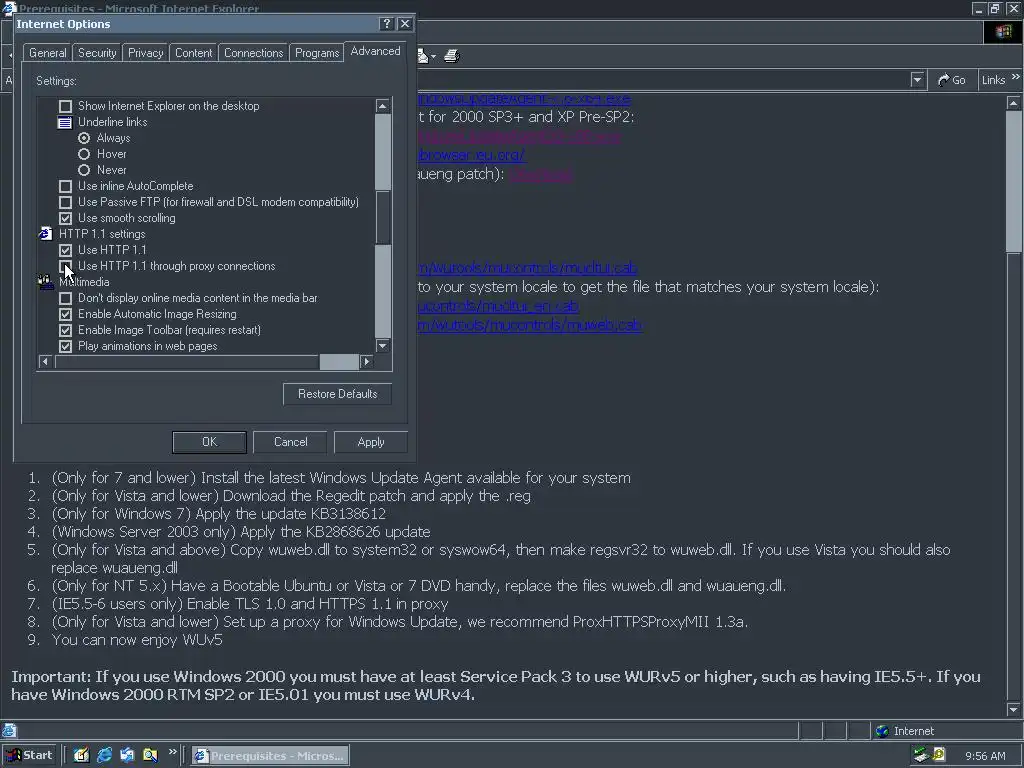Confirm the dialog with OK

tap(210, 442)
